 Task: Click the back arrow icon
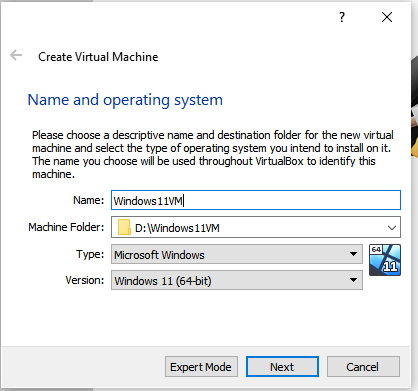pyautogui.click(x=16, y=55)
